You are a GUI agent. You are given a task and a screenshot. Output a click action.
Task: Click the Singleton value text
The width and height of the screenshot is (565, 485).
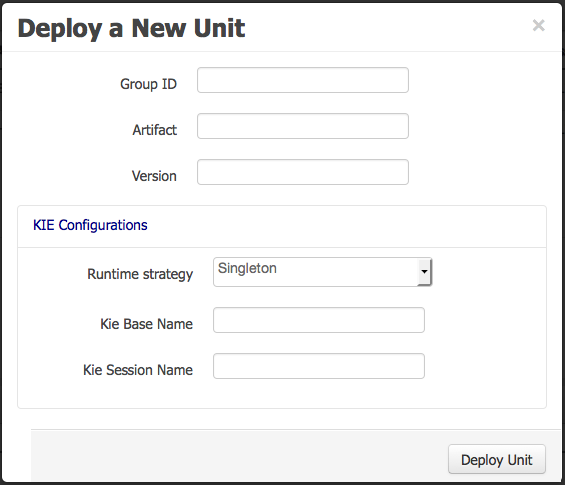[248, 268]
